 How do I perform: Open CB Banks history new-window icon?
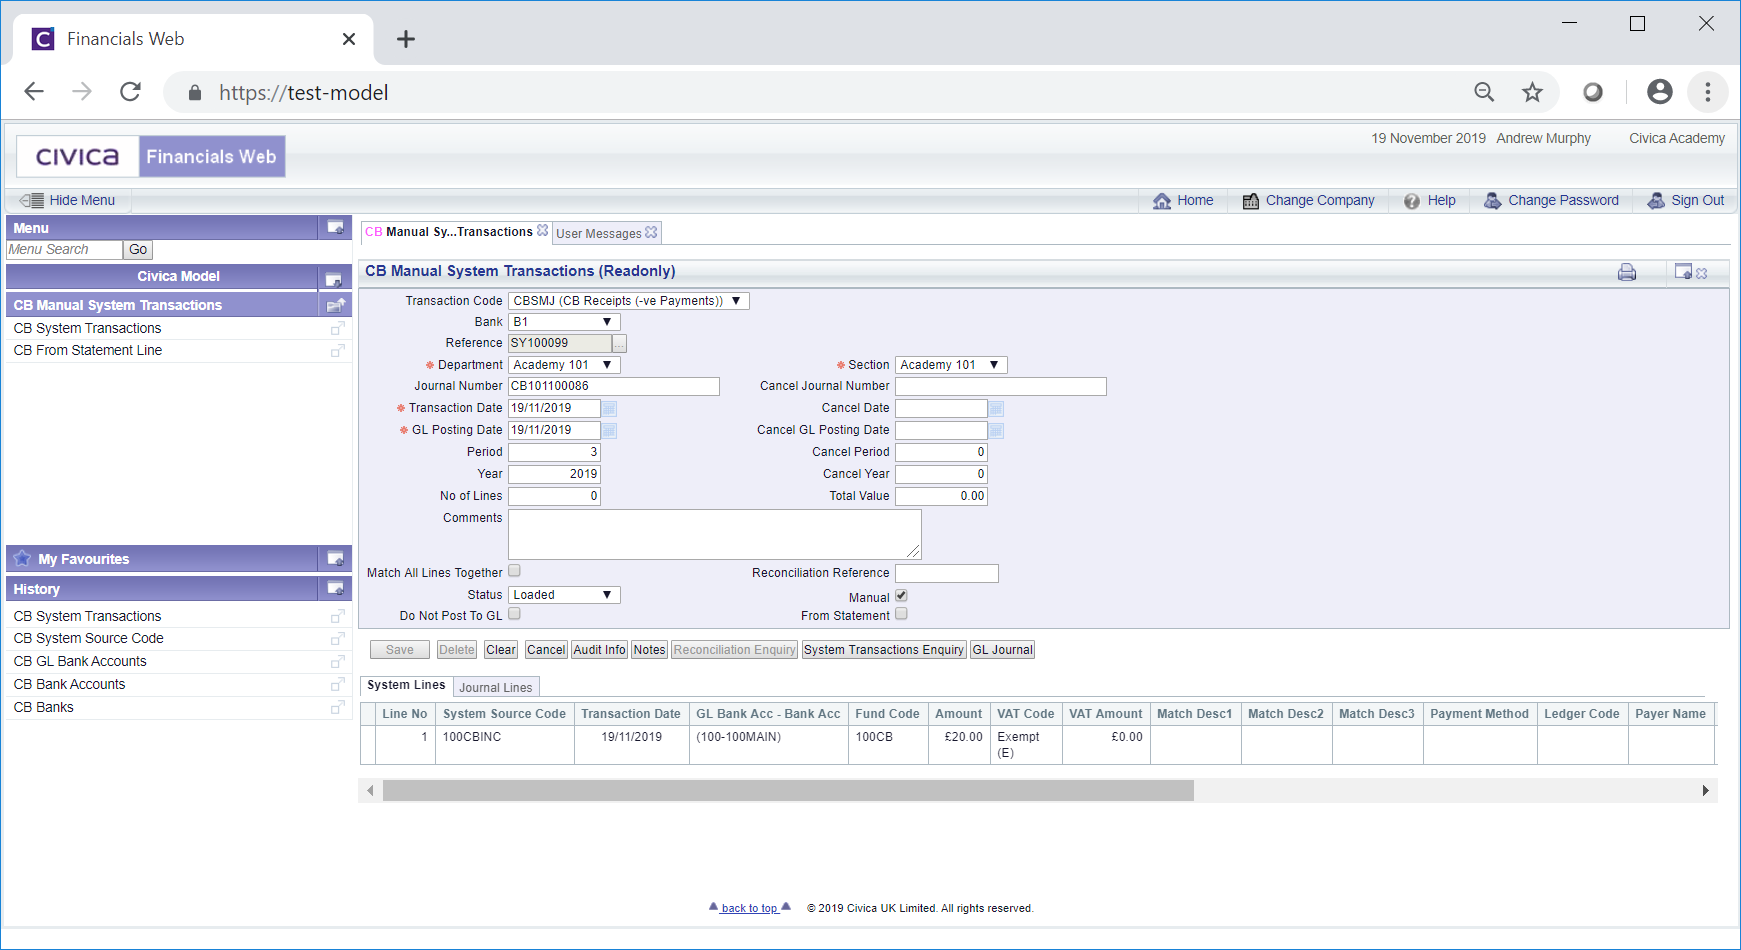click(x=338, y=708)
